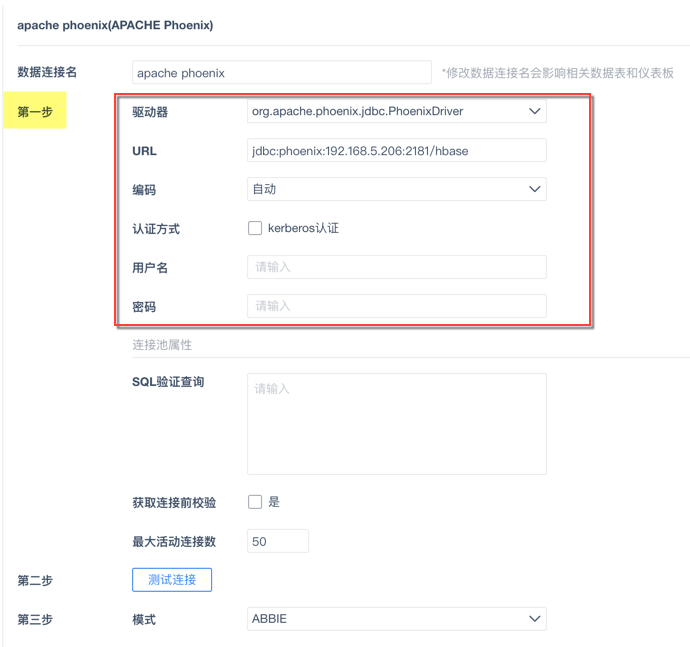Click the SQL验证查询 label
The image size is (690, 647).
click(x=168, y=382)
